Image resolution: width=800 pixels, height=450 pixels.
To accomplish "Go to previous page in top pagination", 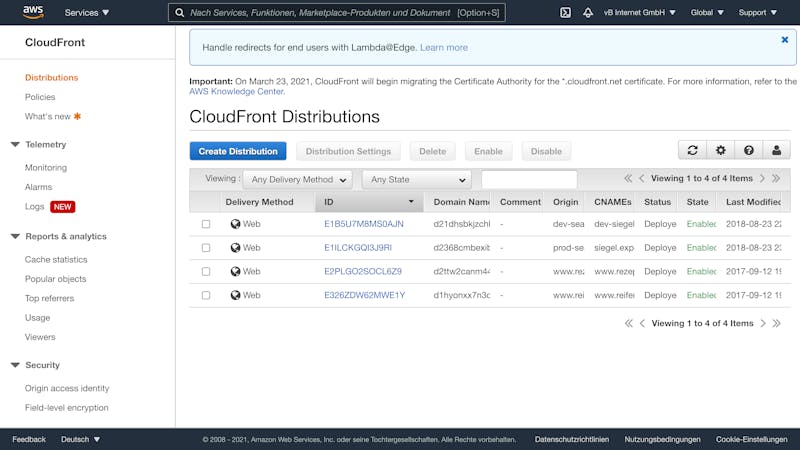I will tap(641, 178).
